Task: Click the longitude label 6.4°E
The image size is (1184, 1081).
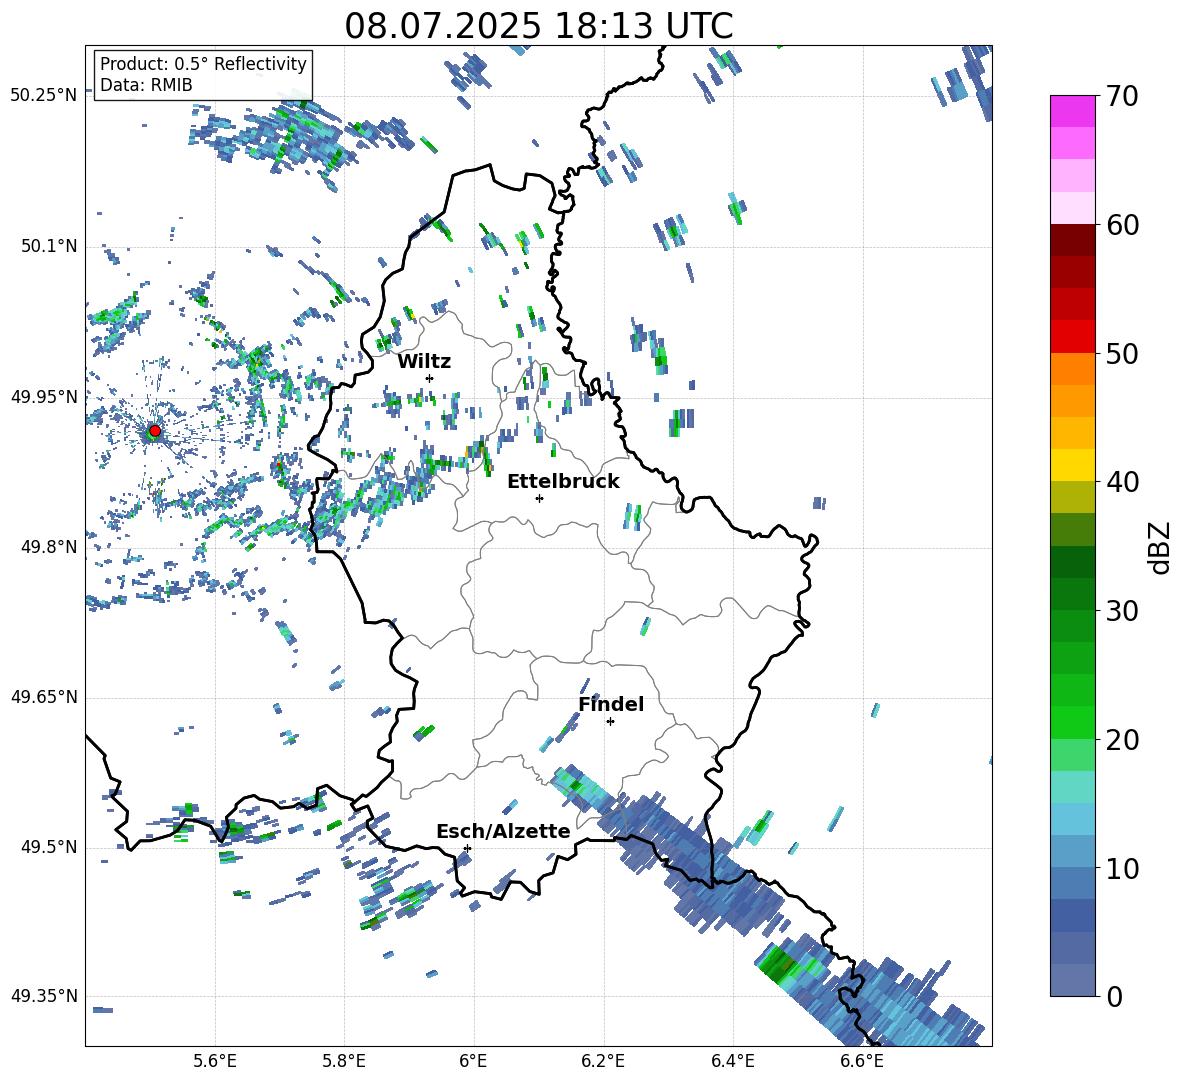Action: pyautogui.click(x=732, y=1061)
